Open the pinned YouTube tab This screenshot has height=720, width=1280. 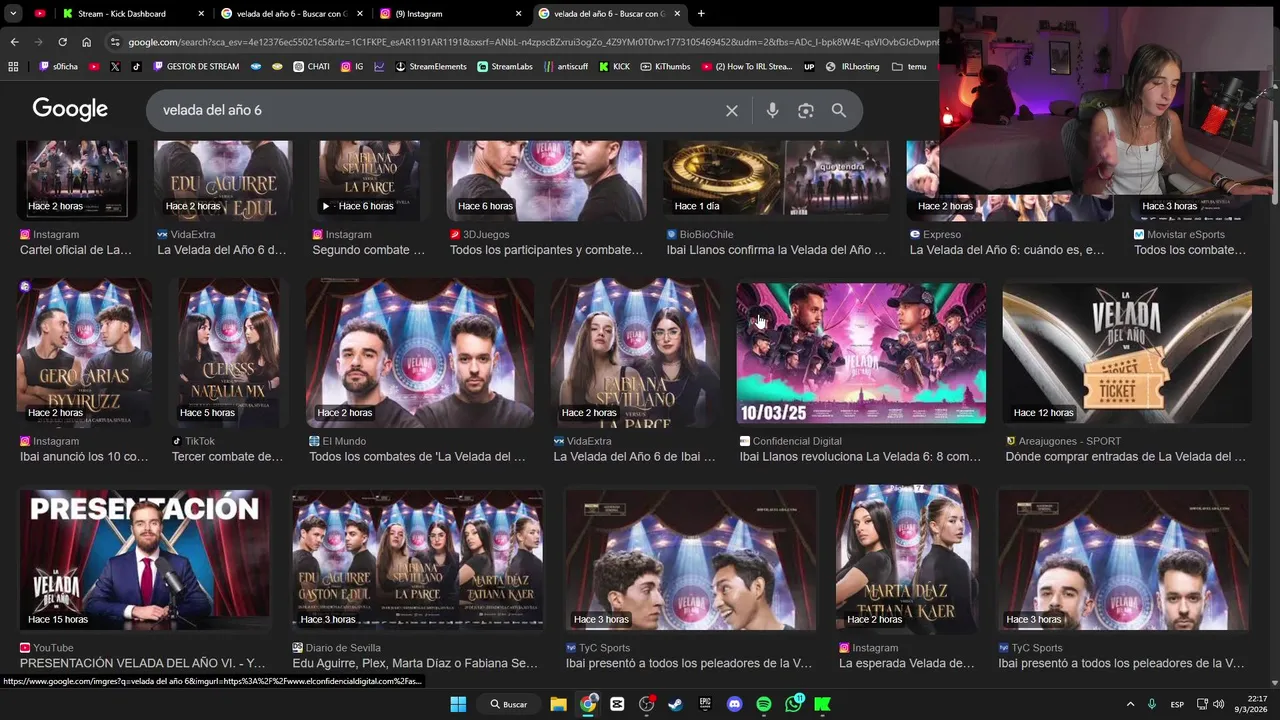click(x=40, y=14)
